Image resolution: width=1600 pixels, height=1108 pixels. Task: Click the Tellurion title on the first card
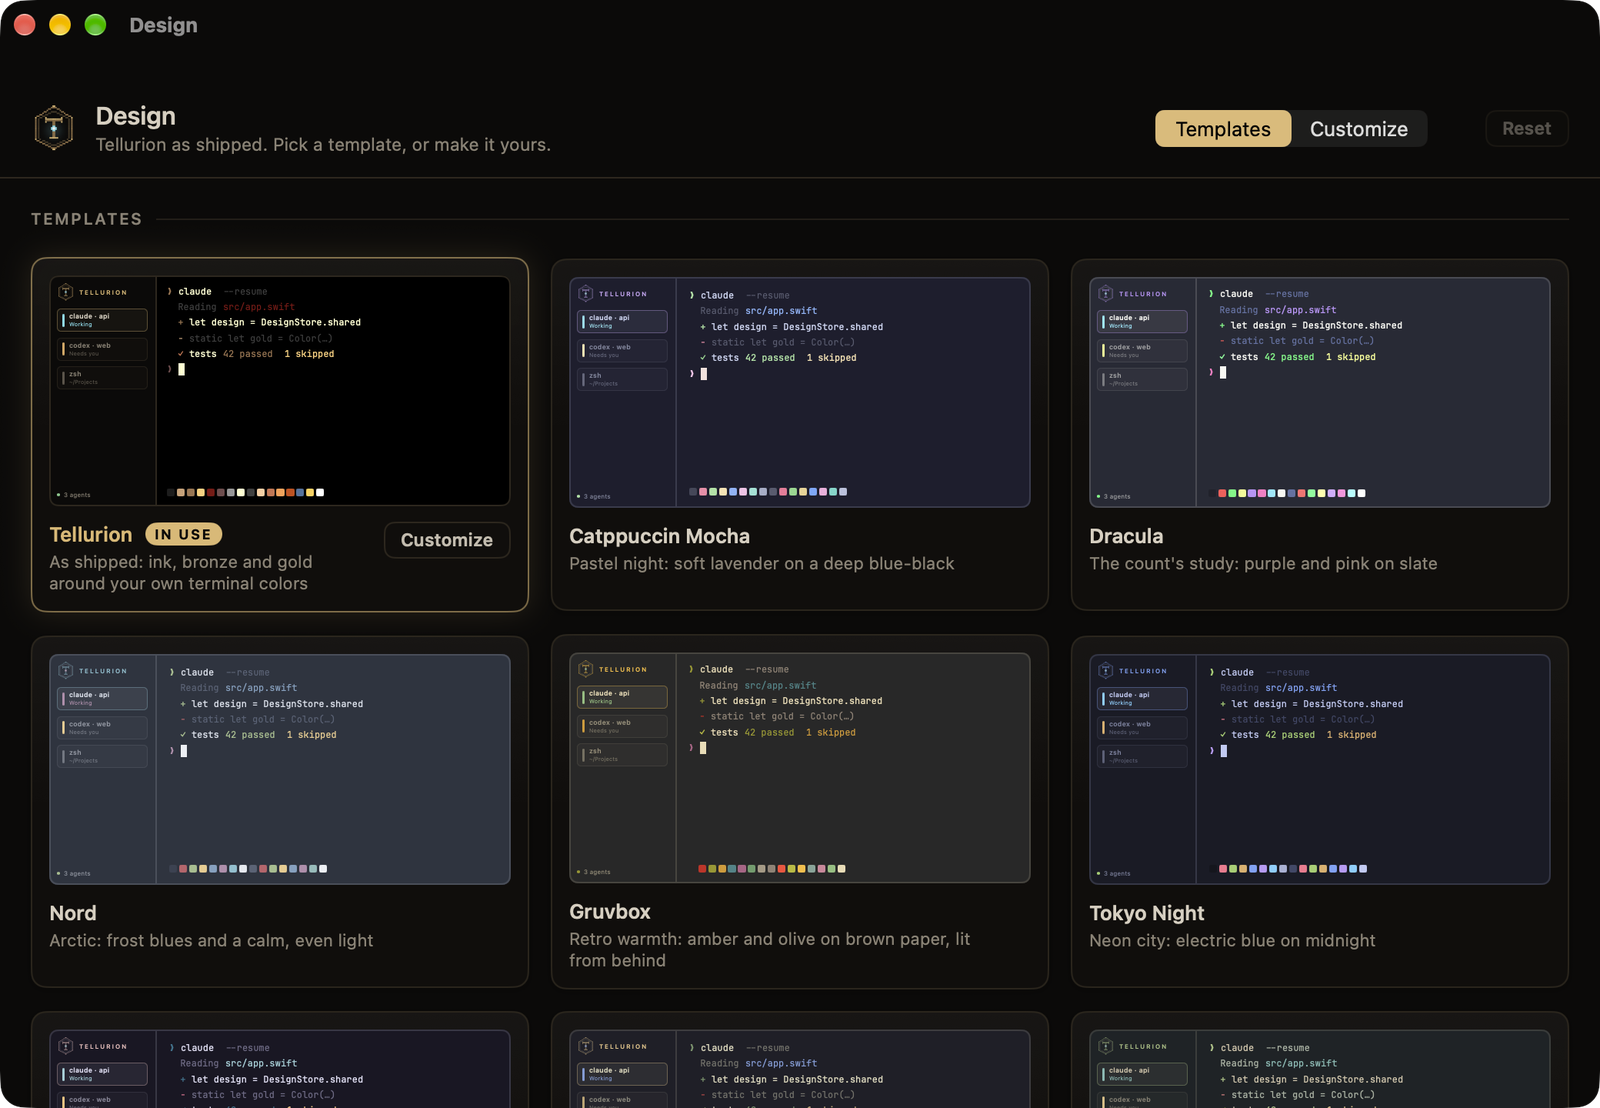[x=91, y=535]
